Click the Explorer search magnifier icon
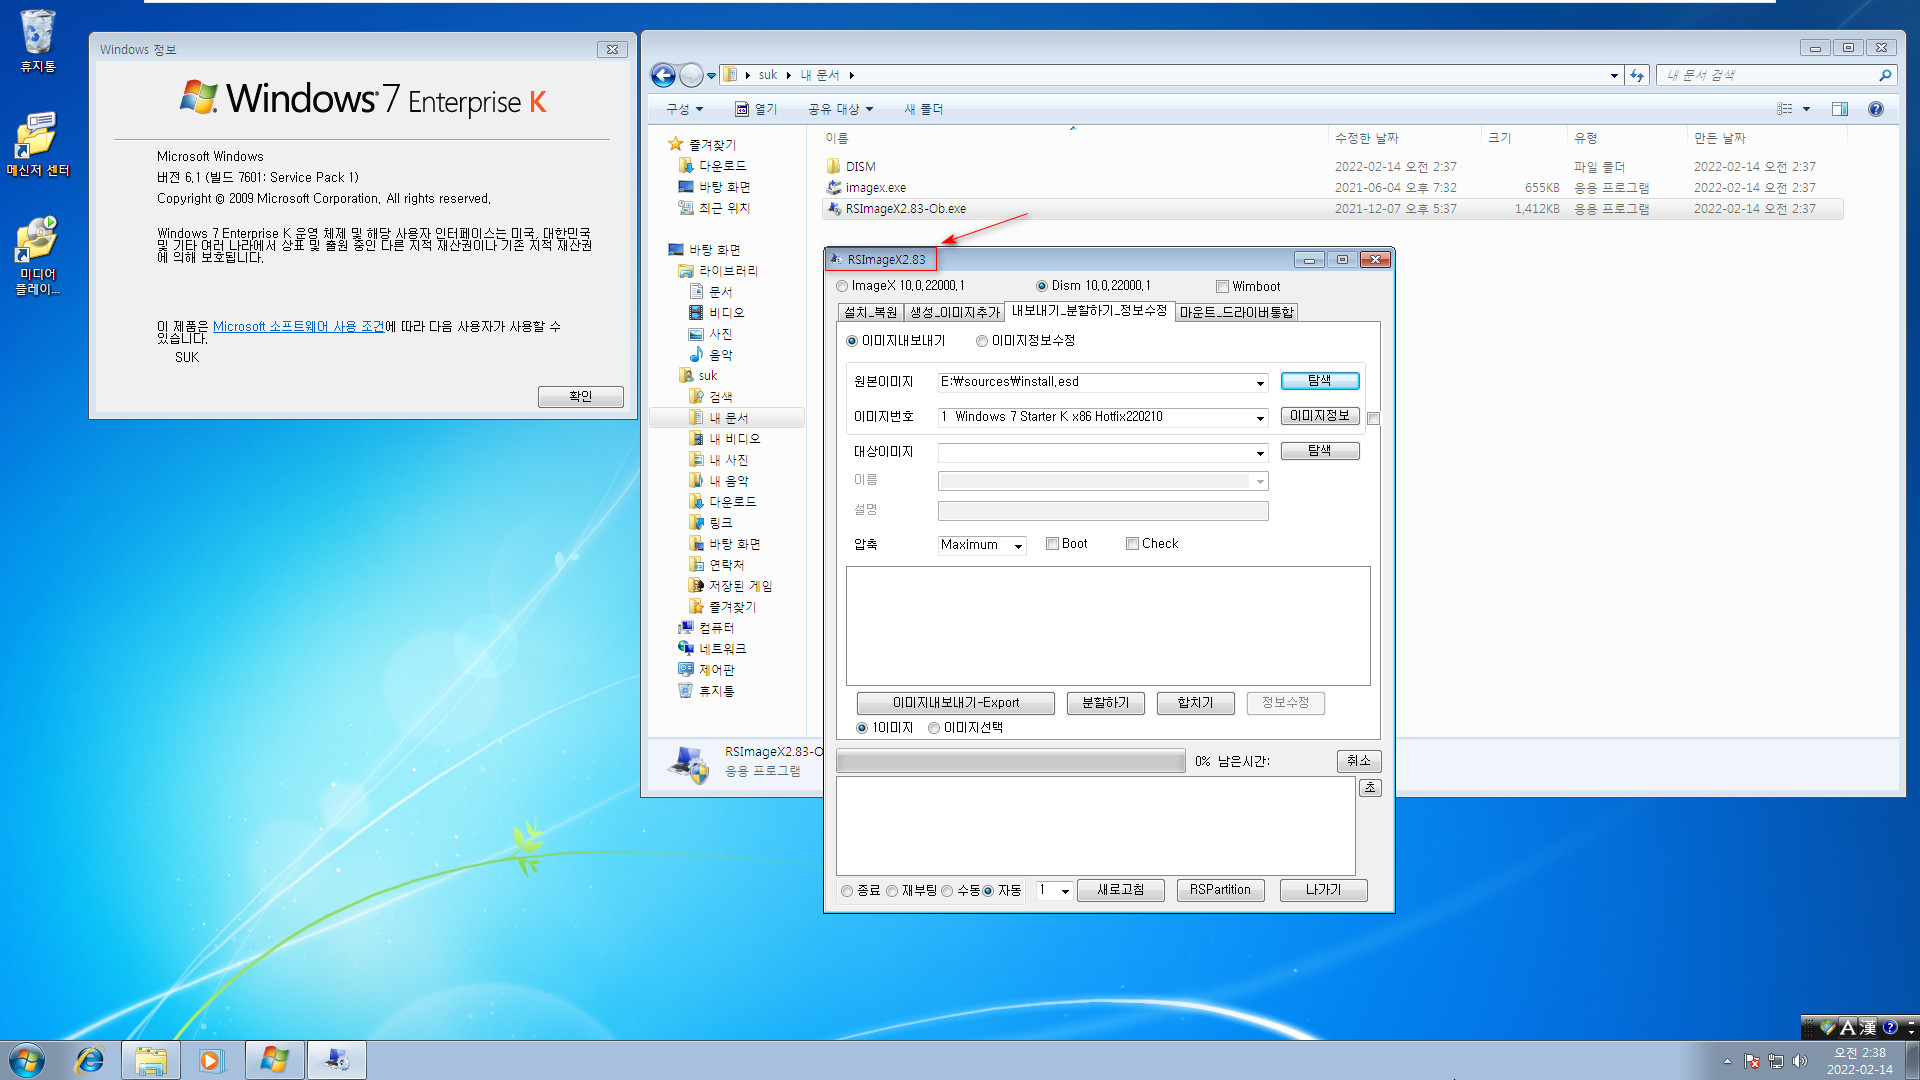Viewport: 1920px width, 1080px height. tap(1885, 75)
